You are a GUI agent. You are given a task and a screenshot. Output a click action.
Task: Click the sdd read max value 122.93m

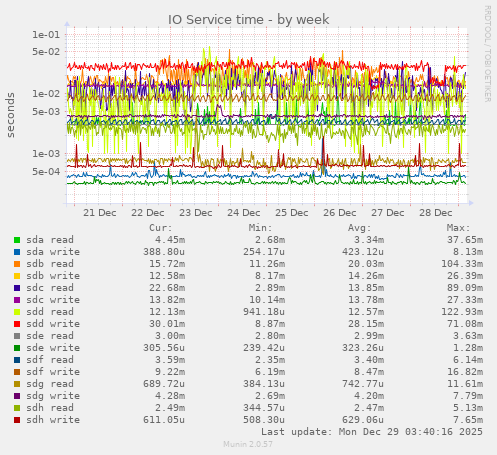click(462, 312)
